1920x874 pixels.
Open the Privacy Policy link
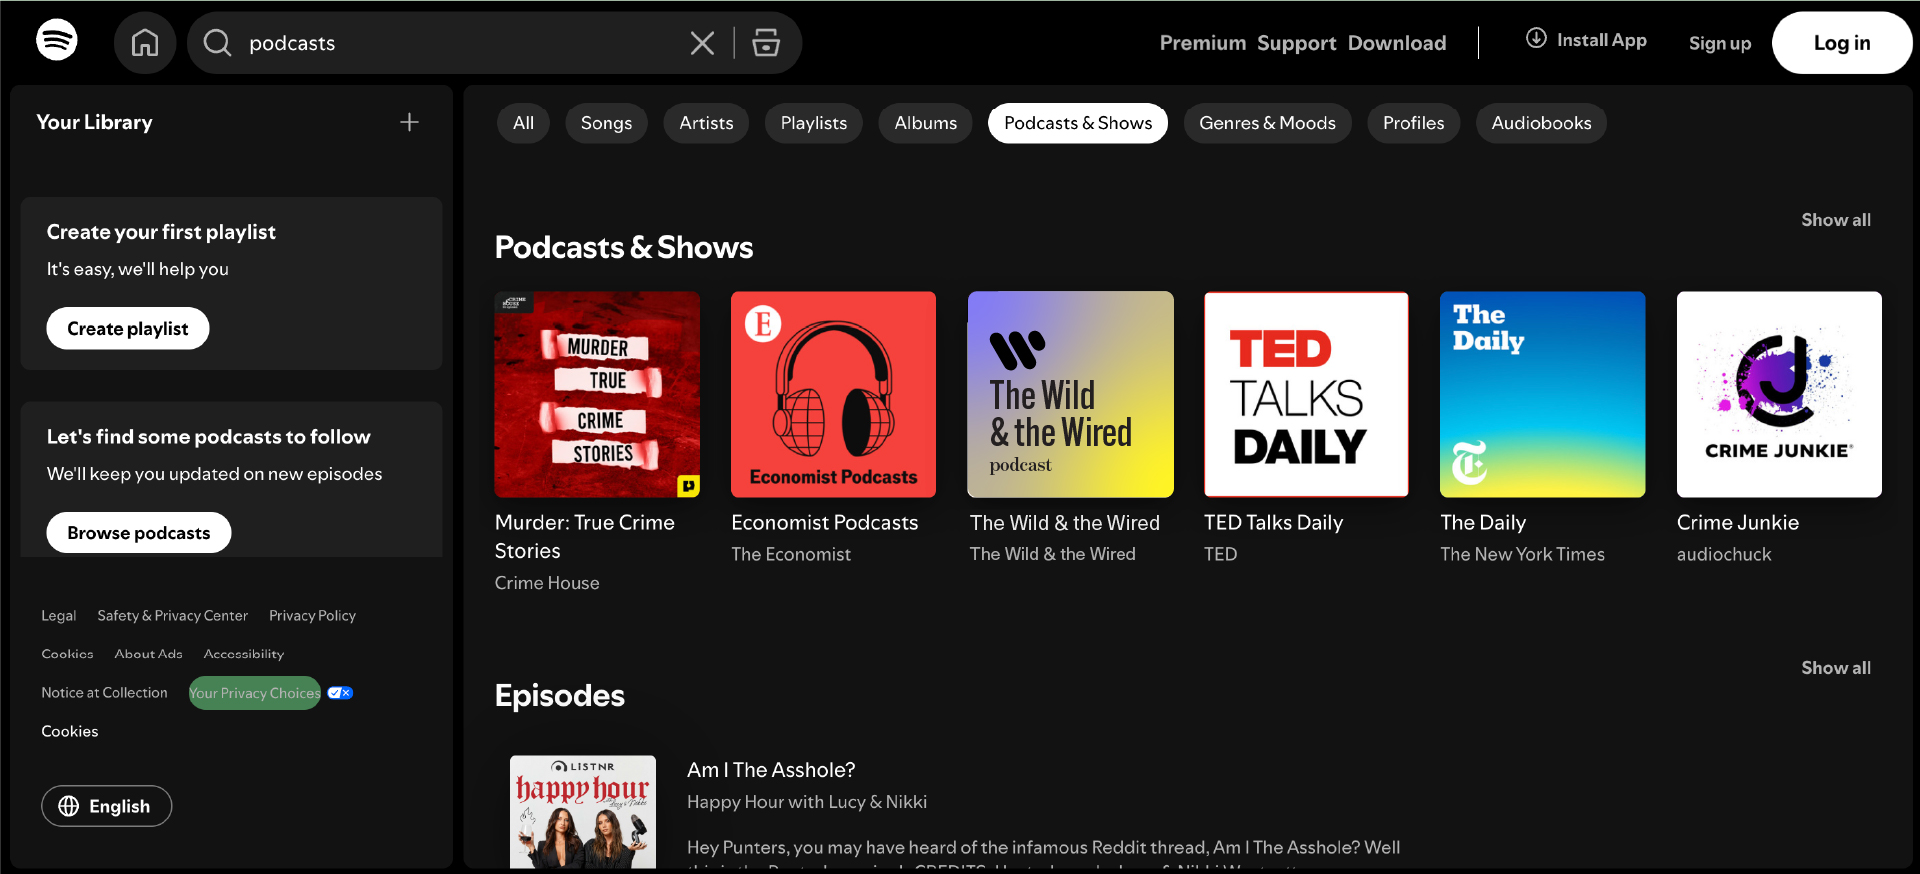pyautogui.click(x=312, y=616)
